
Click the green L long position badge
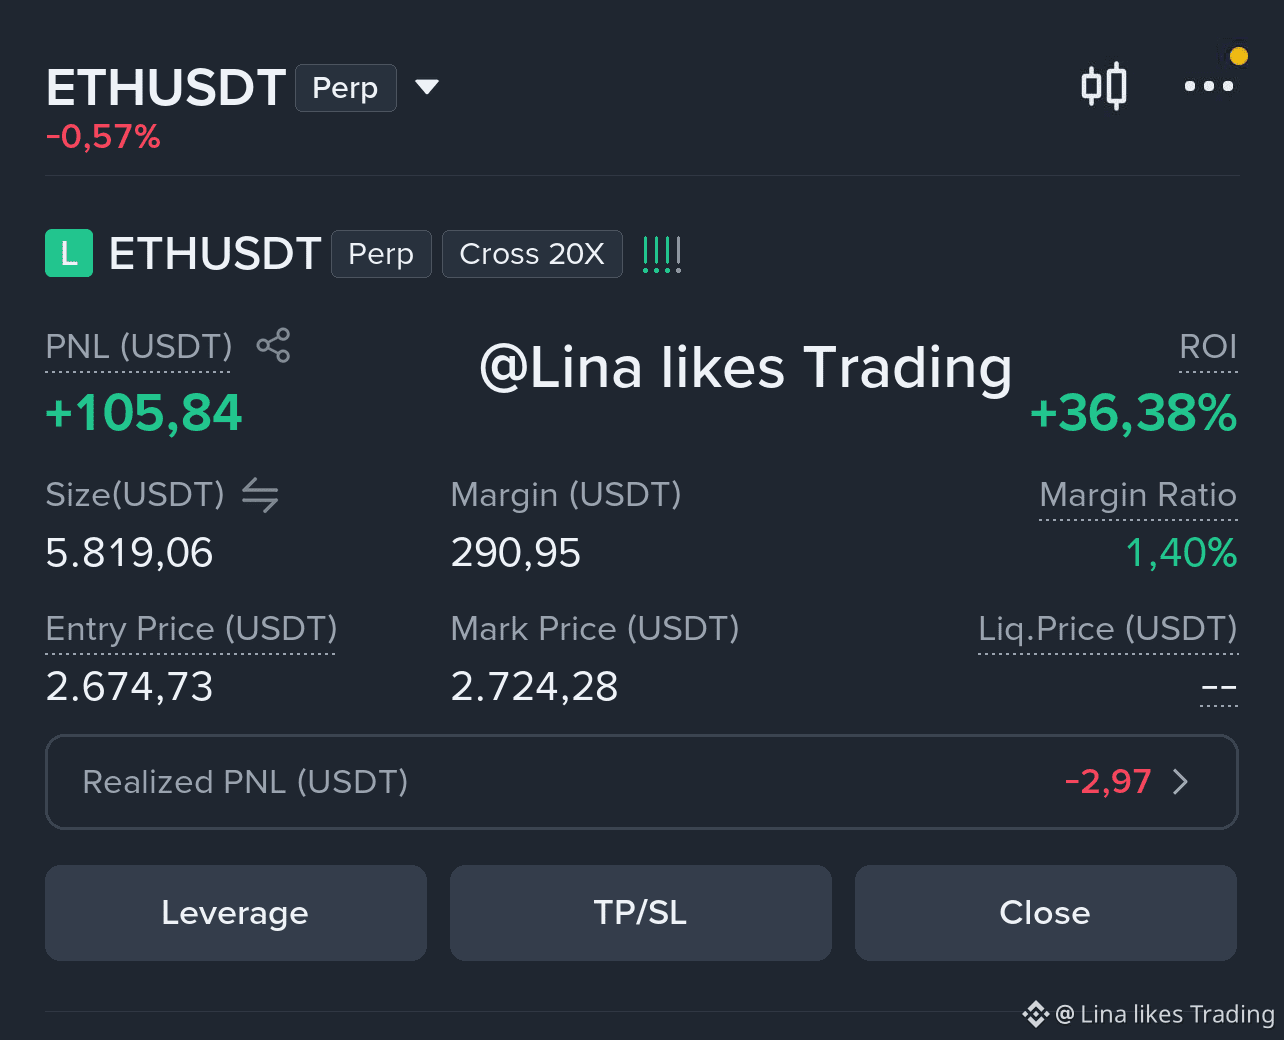69,253
